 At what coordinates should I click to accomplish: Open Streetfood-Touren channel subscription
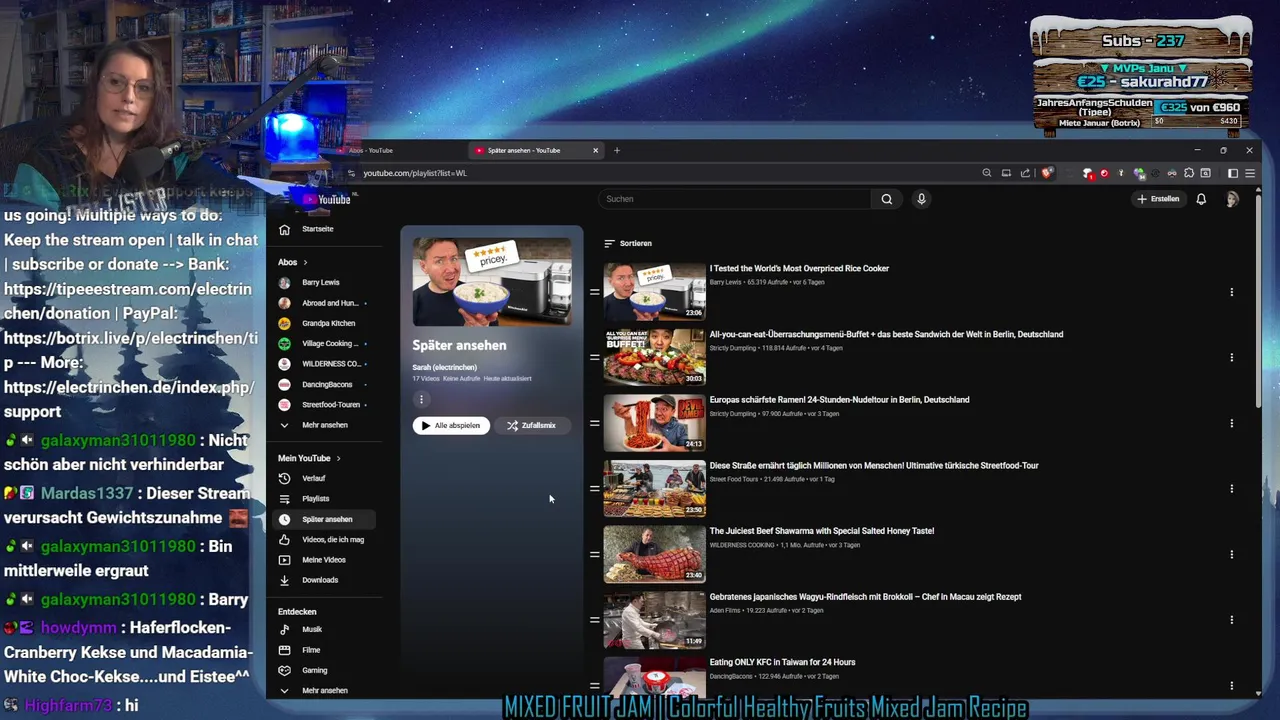click(325, 404)
